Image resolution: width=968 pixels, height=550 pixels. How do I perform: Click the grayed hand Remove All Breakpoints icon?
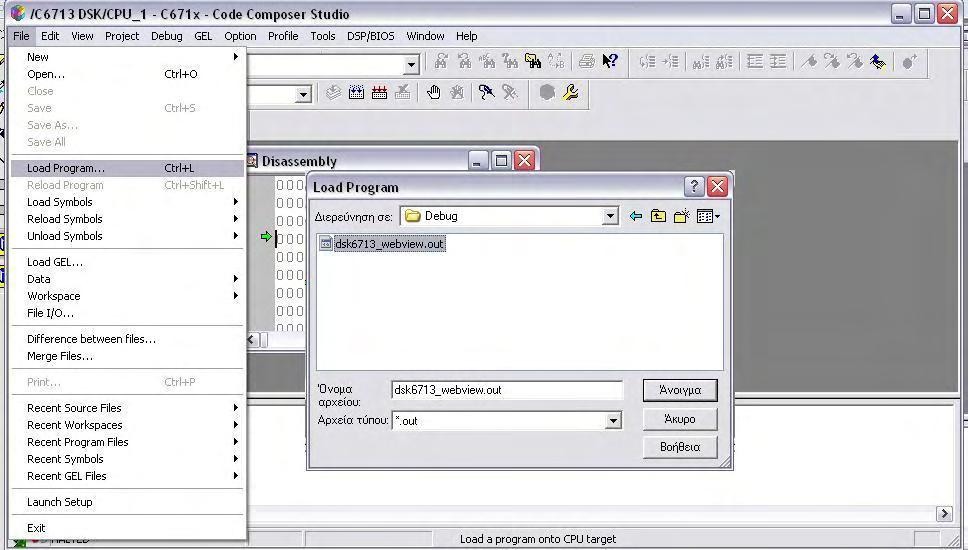457,93
